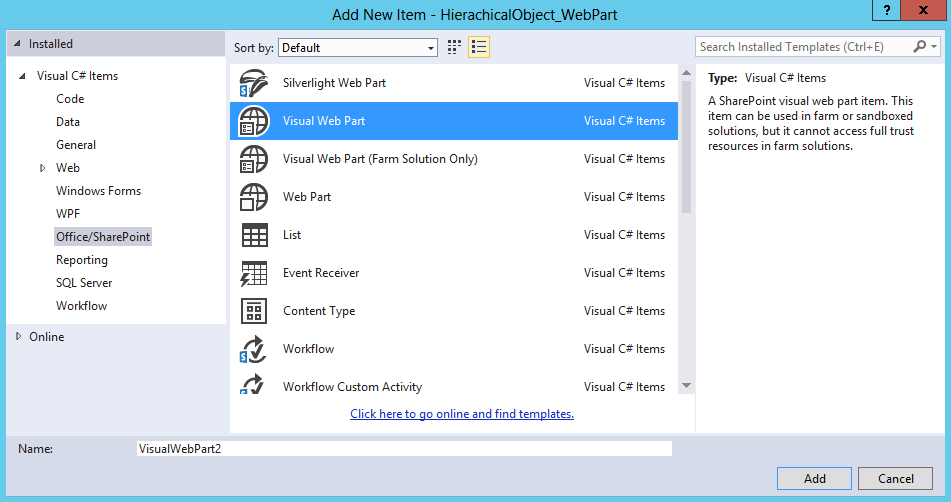Switch to small icons view
This screenshot has width=951, height=502.
455,47
